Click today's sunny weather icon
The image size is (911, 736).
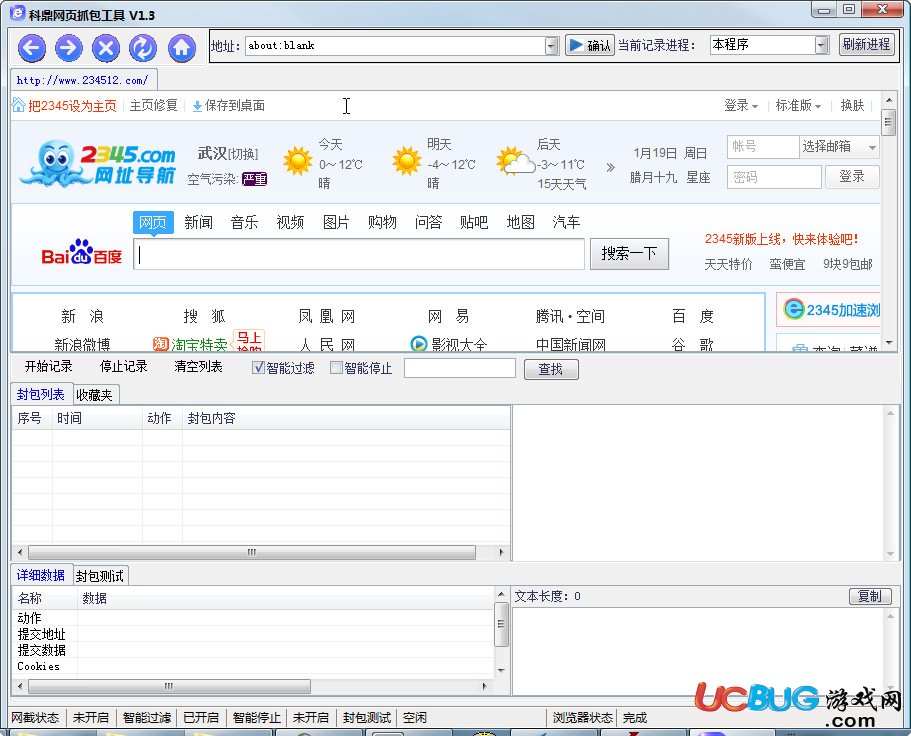point(297,161)
